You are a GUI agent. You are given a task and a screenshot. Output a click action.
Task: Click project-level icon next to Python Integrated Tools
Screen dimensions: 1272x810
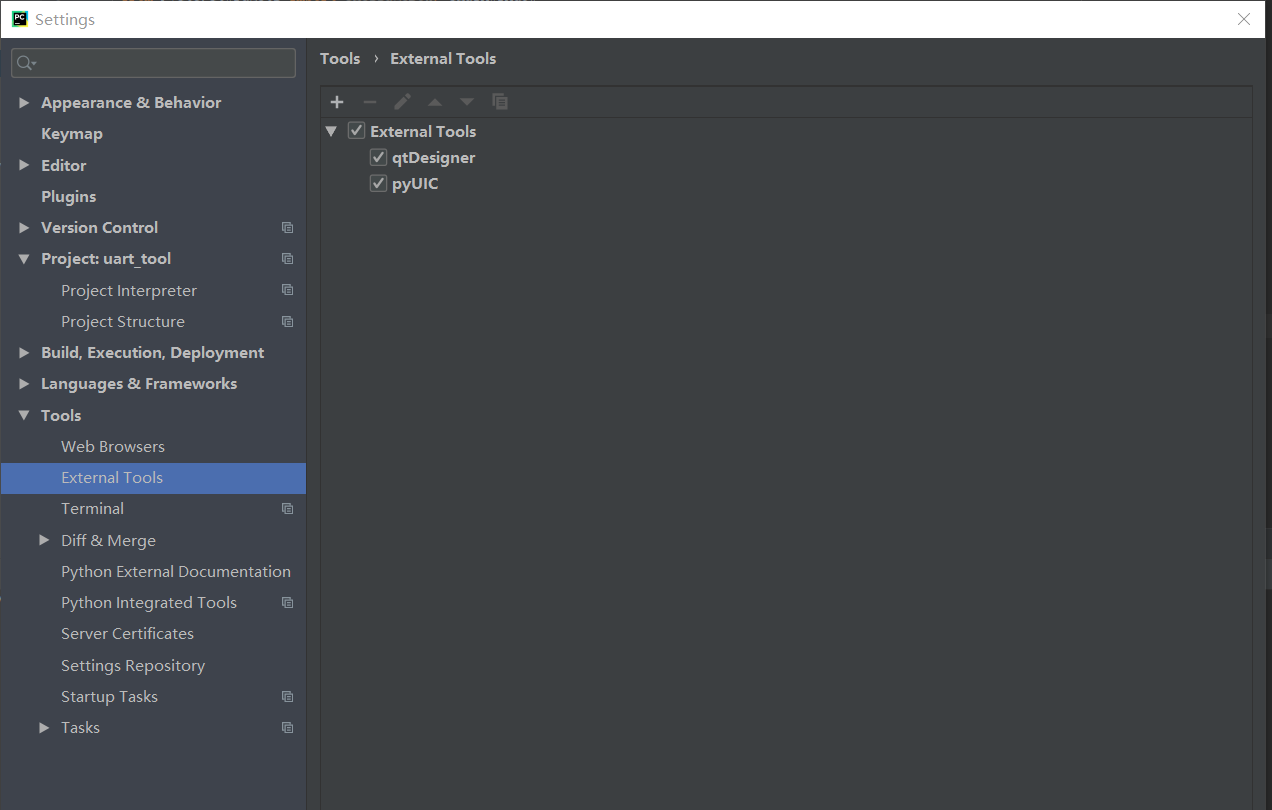pos(288,603)
